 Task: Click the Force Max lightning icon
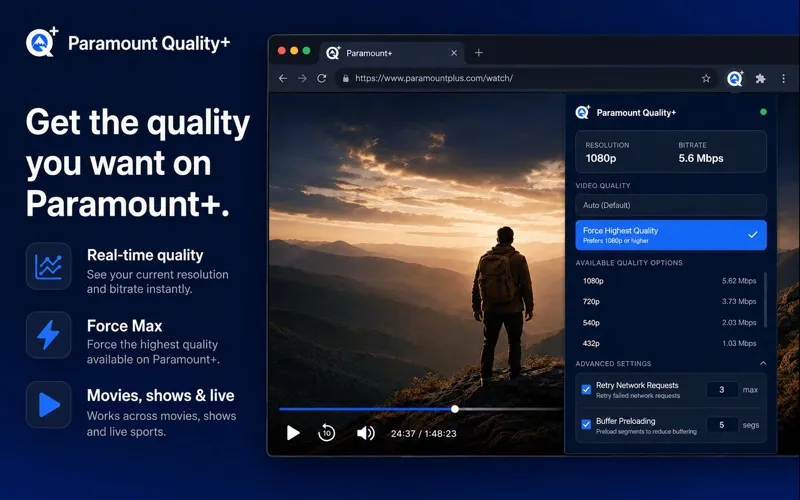coord(48,335)
